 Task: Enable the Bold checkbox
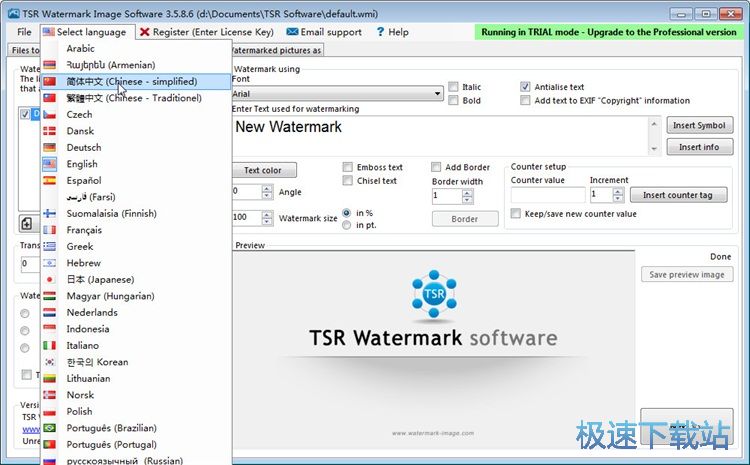tap(453, 100)
